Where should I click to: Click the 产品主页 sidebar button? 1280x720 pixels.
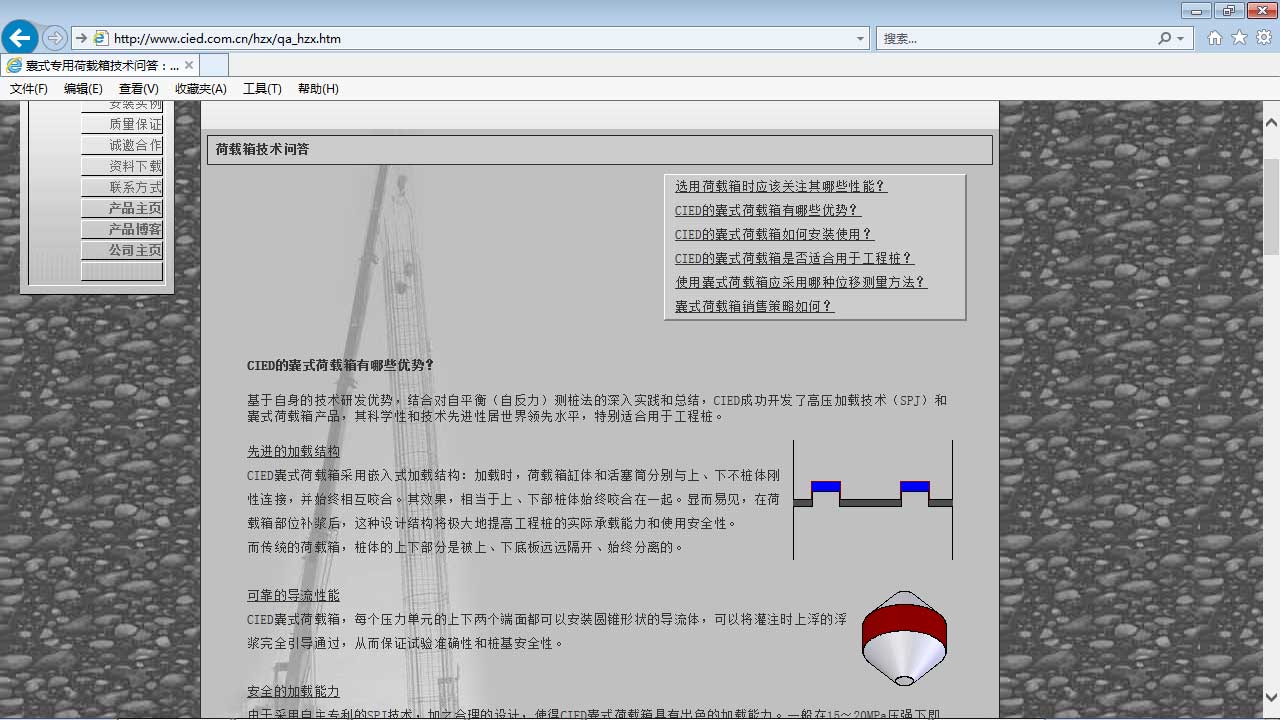tap(122, 208)
